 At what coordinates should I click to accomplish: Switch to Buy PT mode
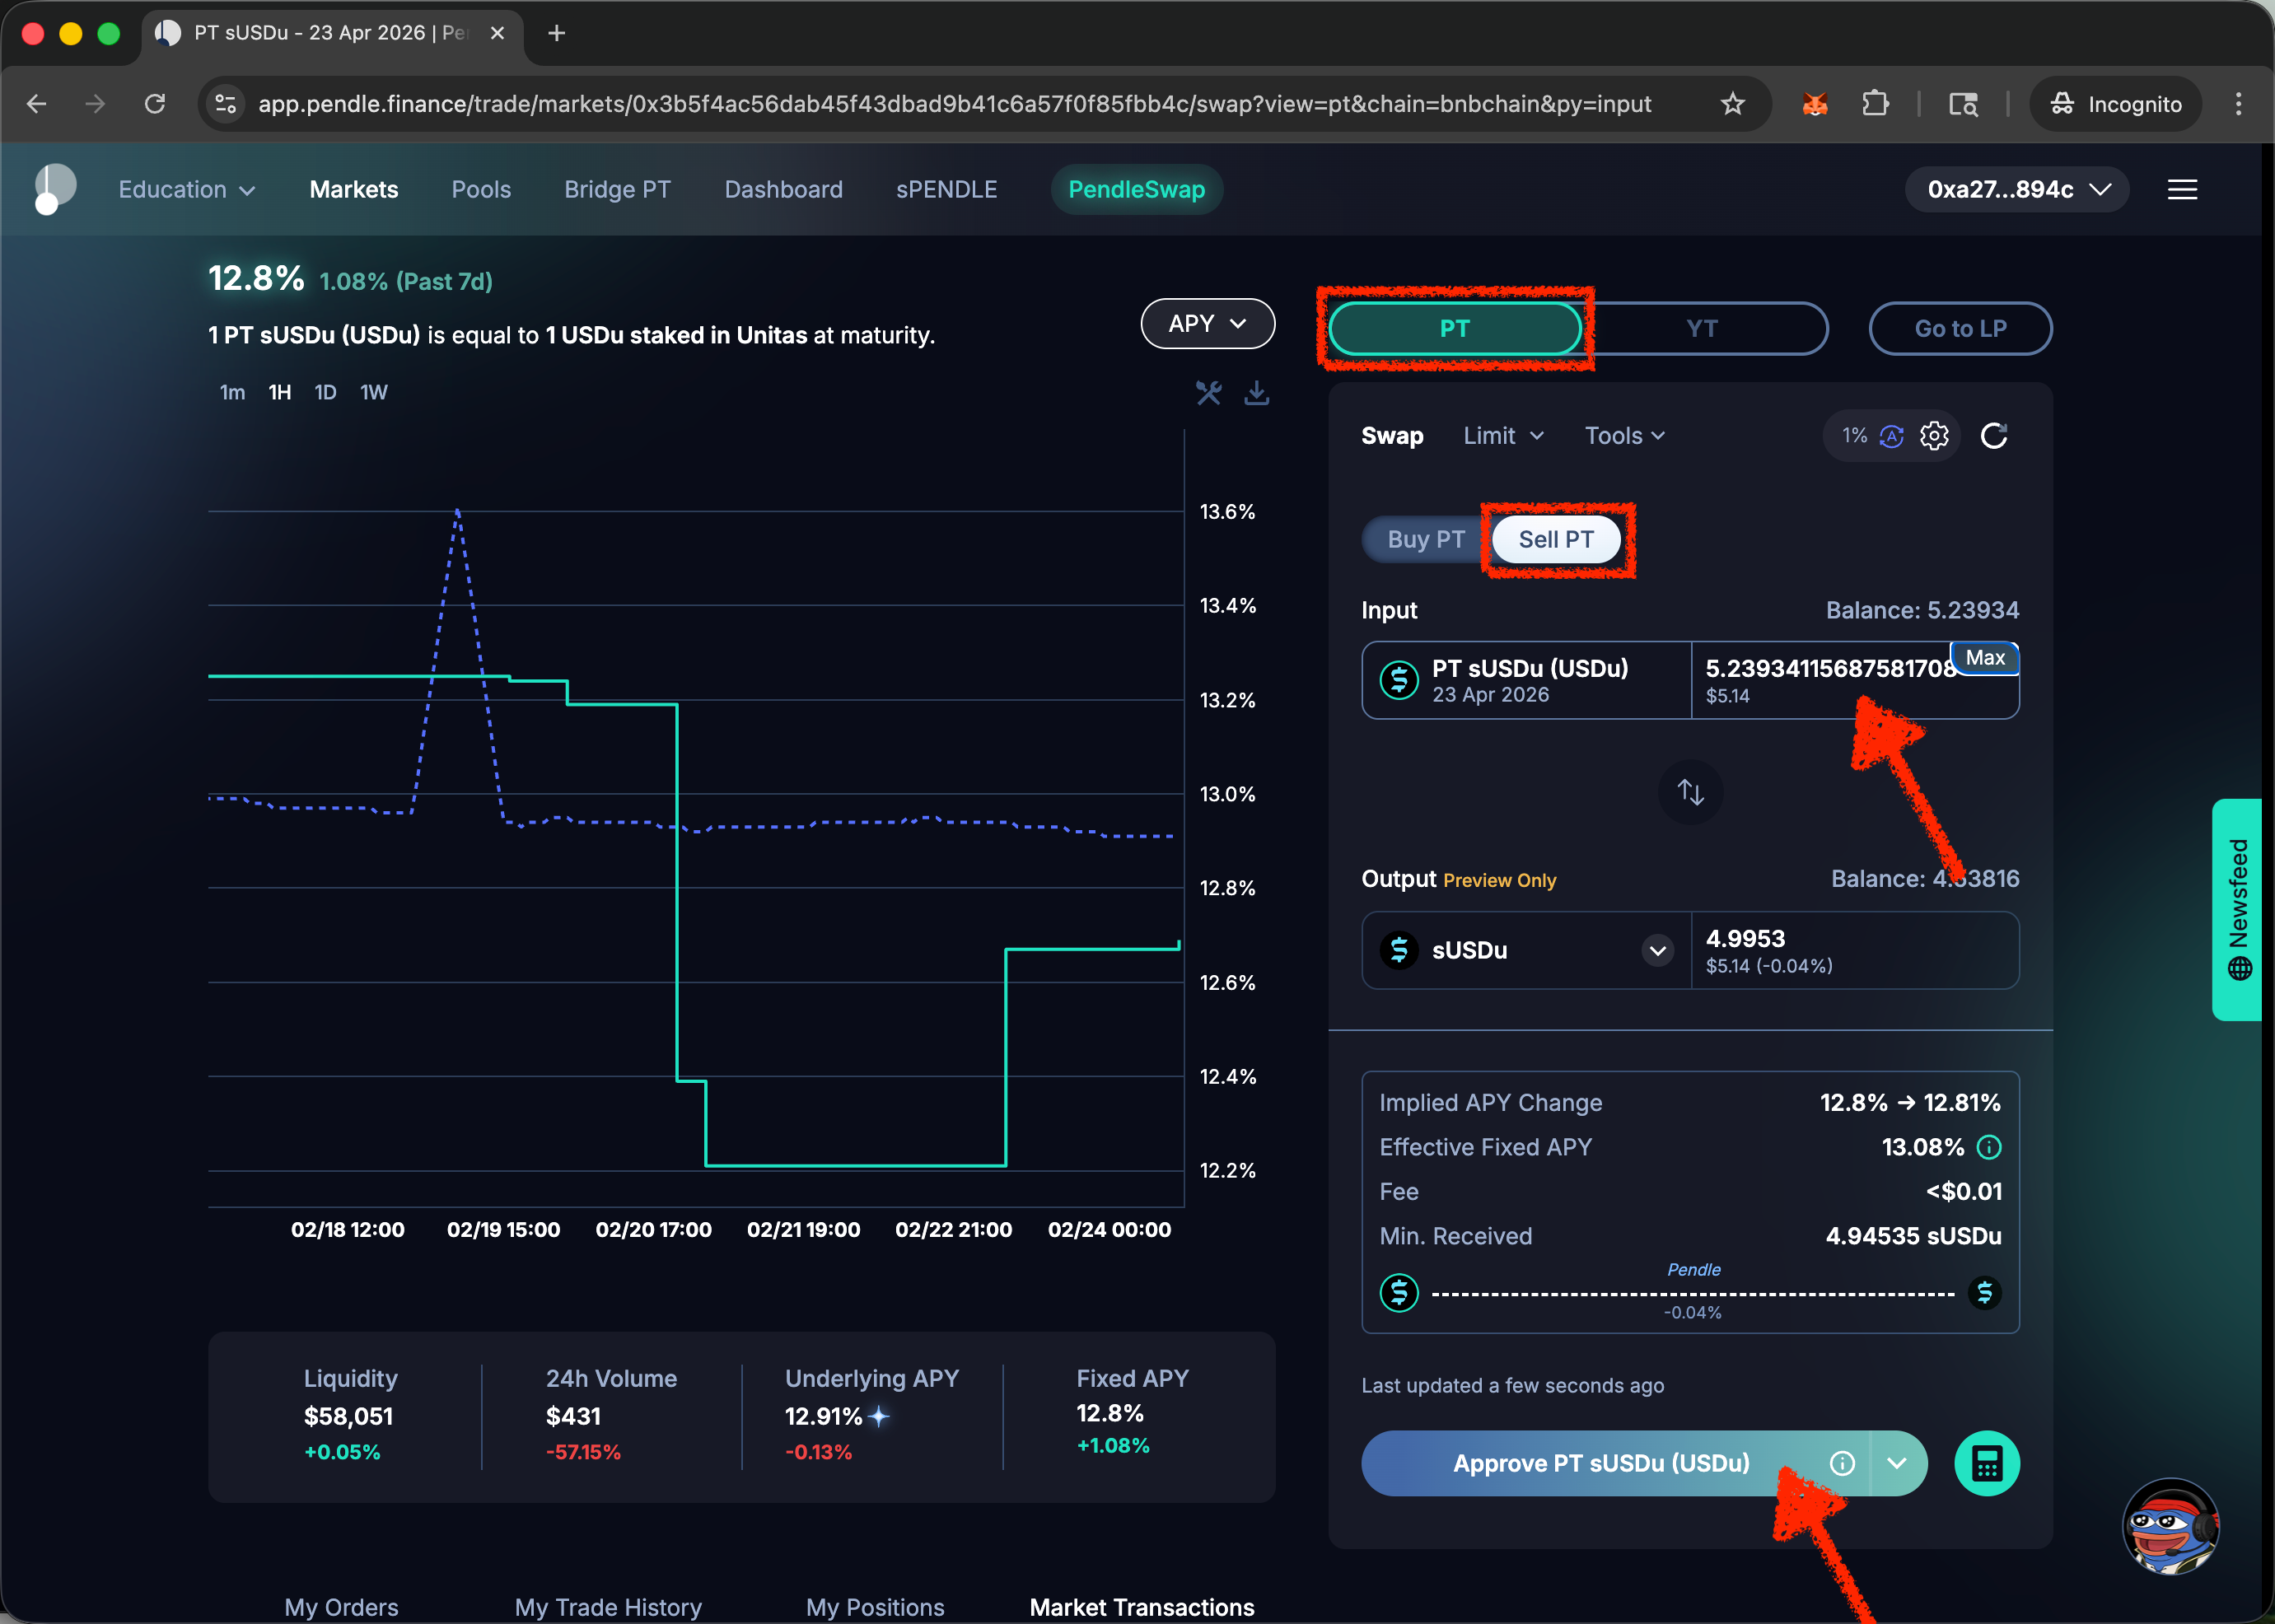(1425, 540)
